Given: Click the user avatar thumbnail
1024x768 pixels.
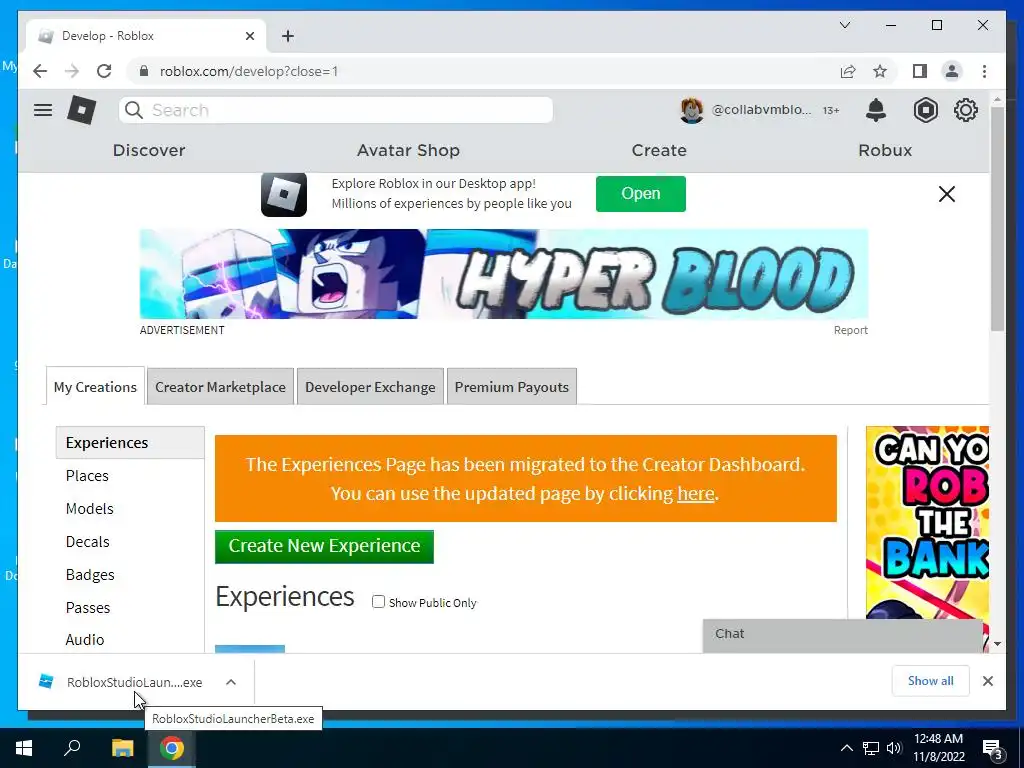Looking at the screenshot, I should (x=692, y=110).
